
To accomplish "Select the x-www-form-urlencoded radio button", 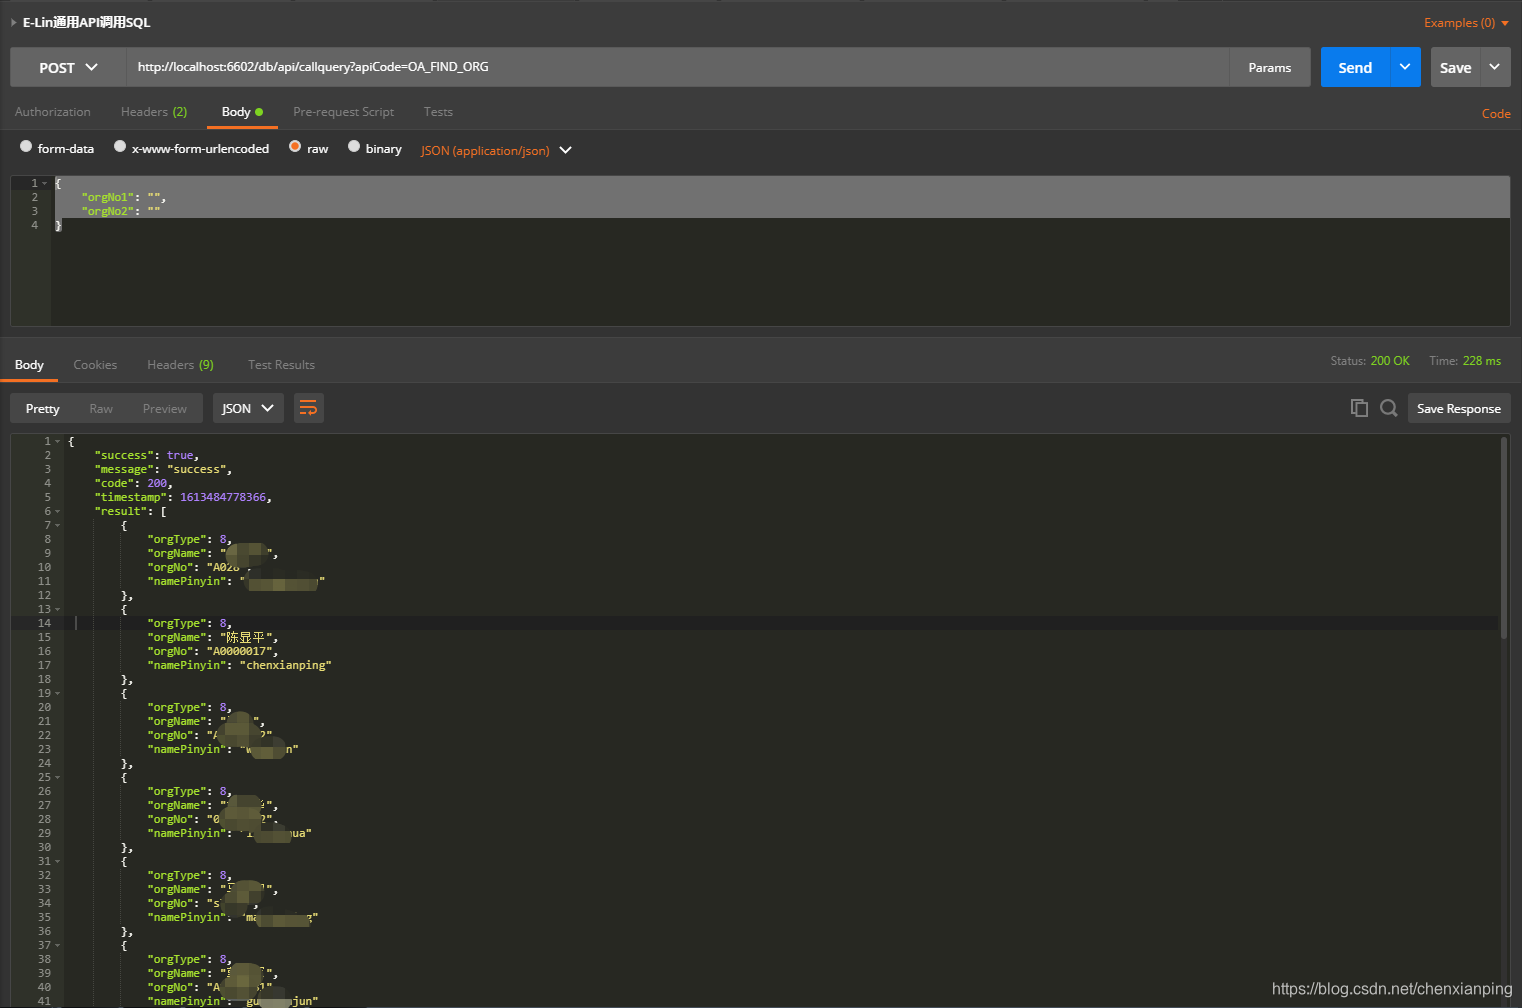I will coord(120,146).
